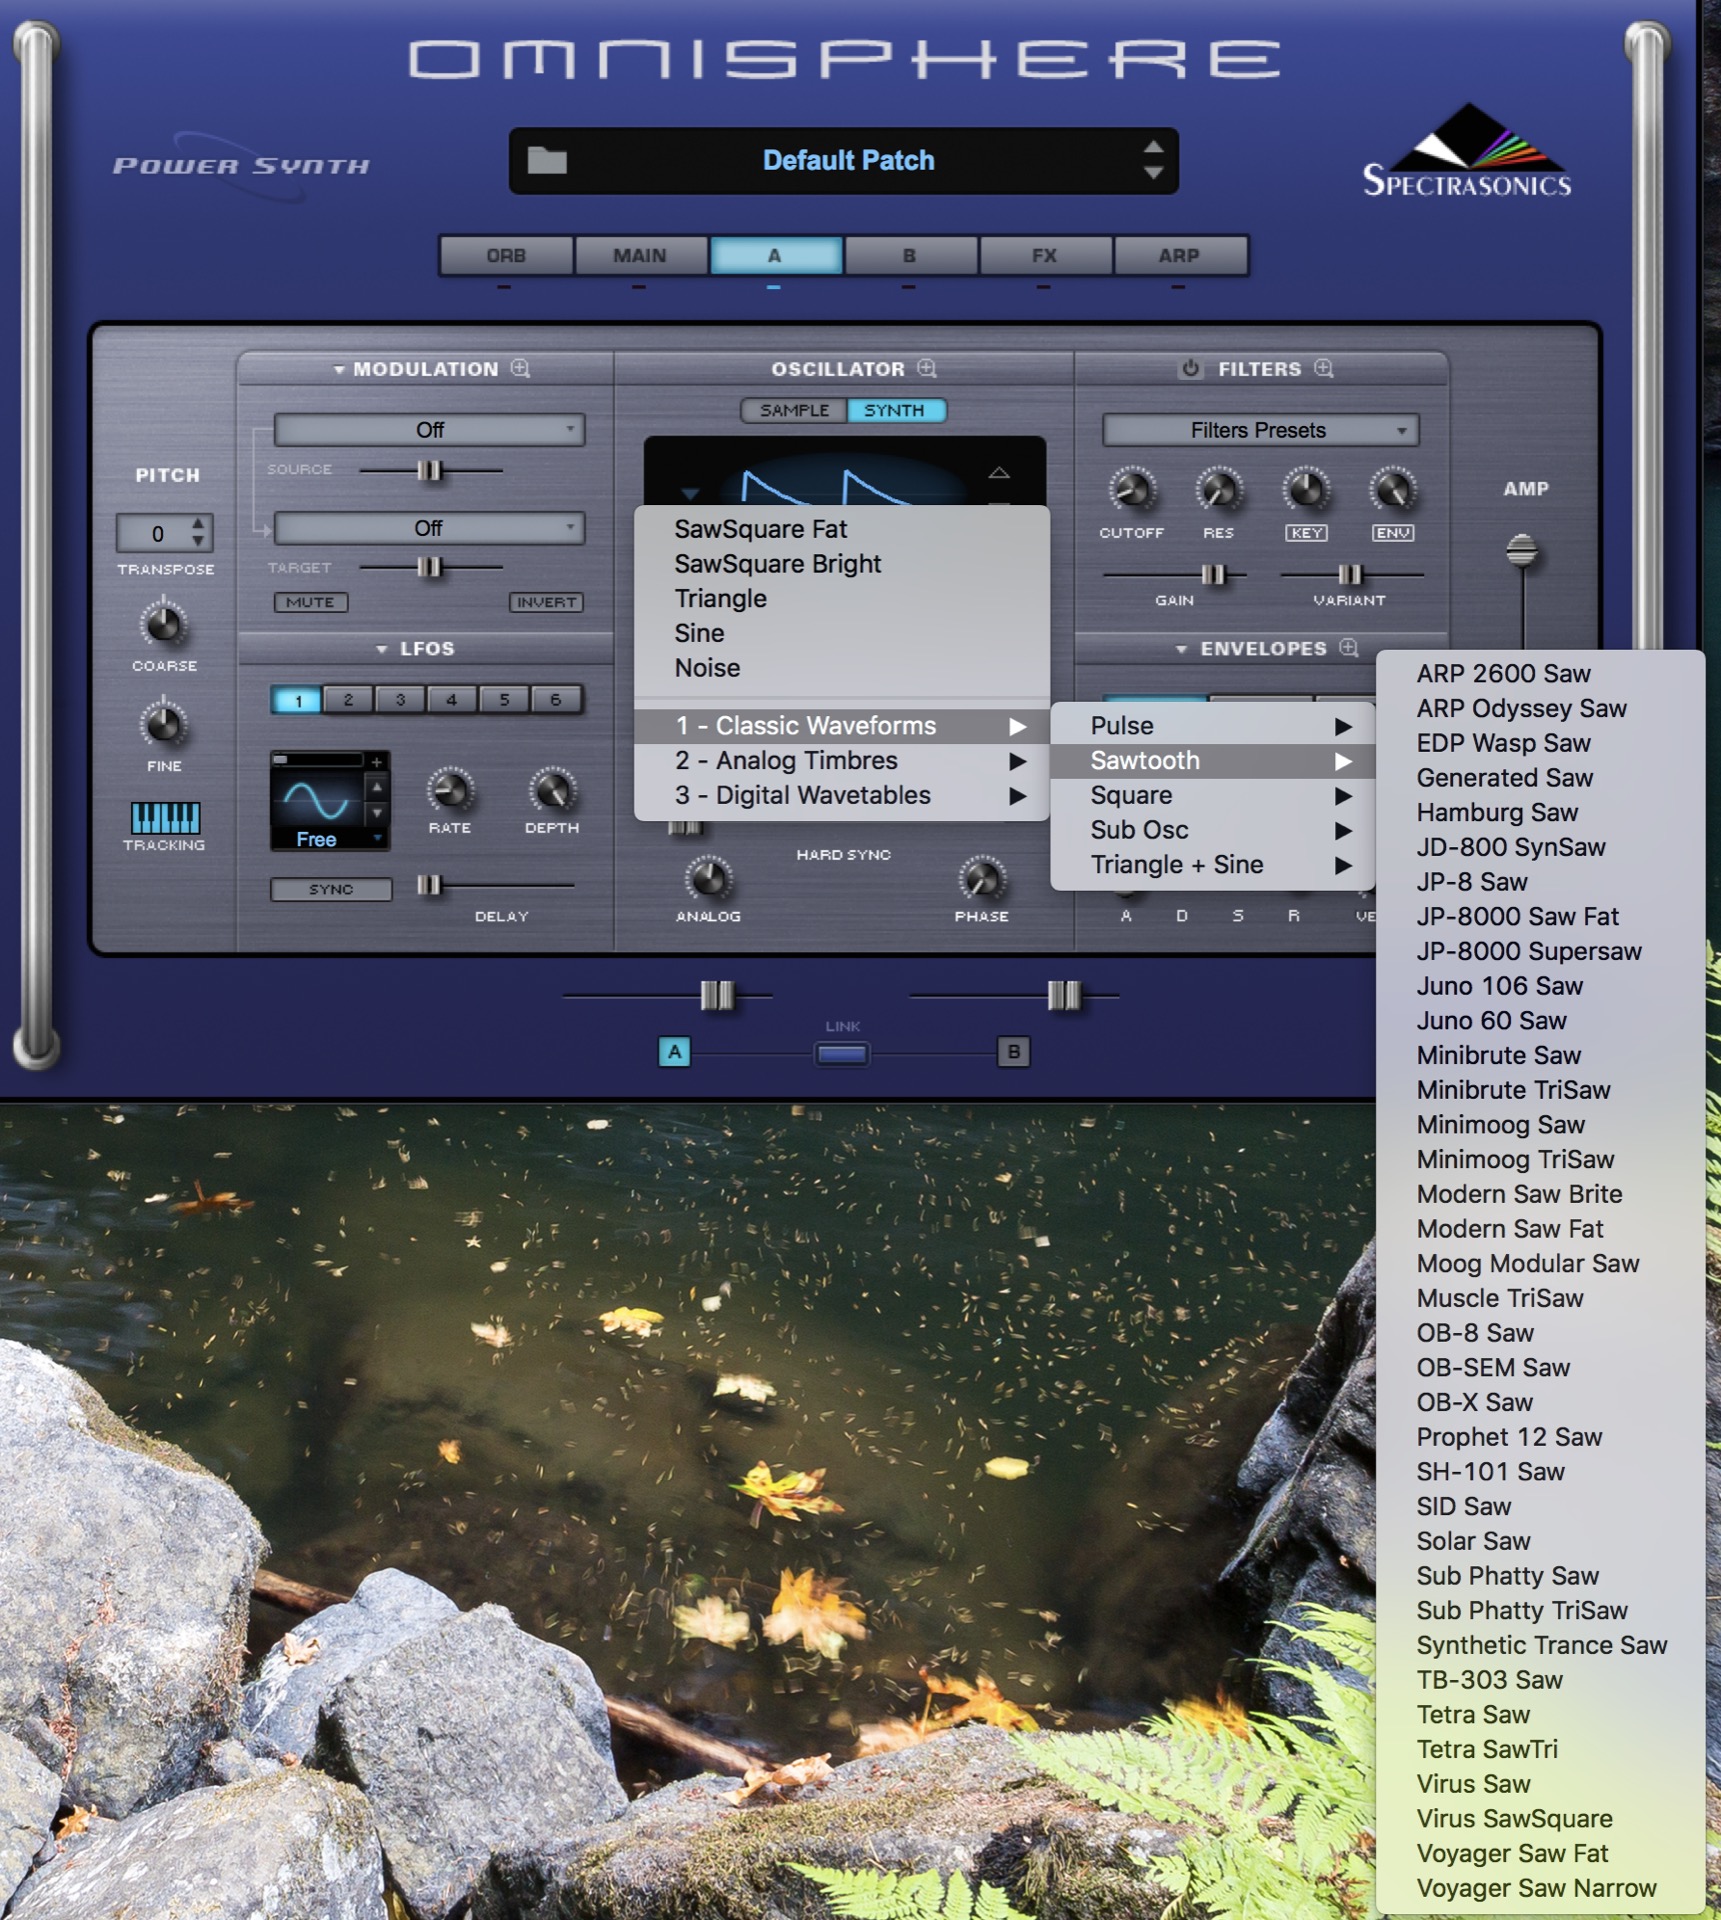The width and height of the screenshot is (1721, 1920).
Task: Click the transpose stepper arrows
Action: tap(198, 532)
